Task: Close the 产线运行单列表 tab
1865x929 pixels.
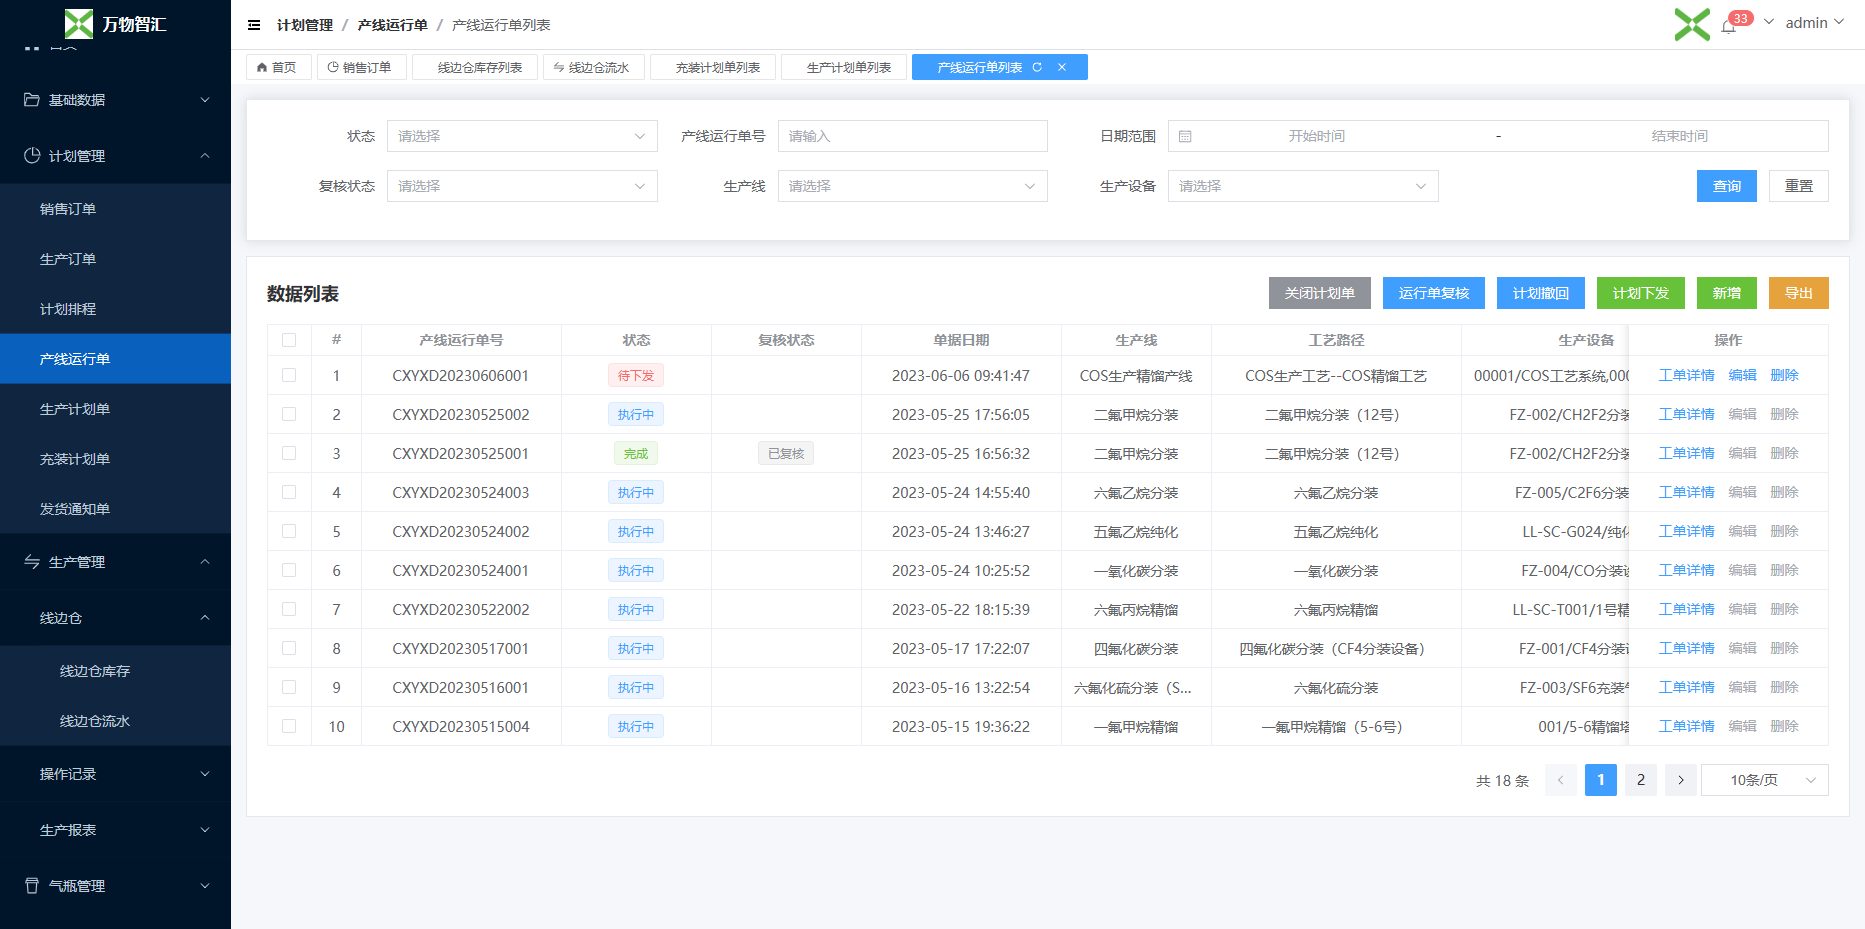Action: [1062, 67]
